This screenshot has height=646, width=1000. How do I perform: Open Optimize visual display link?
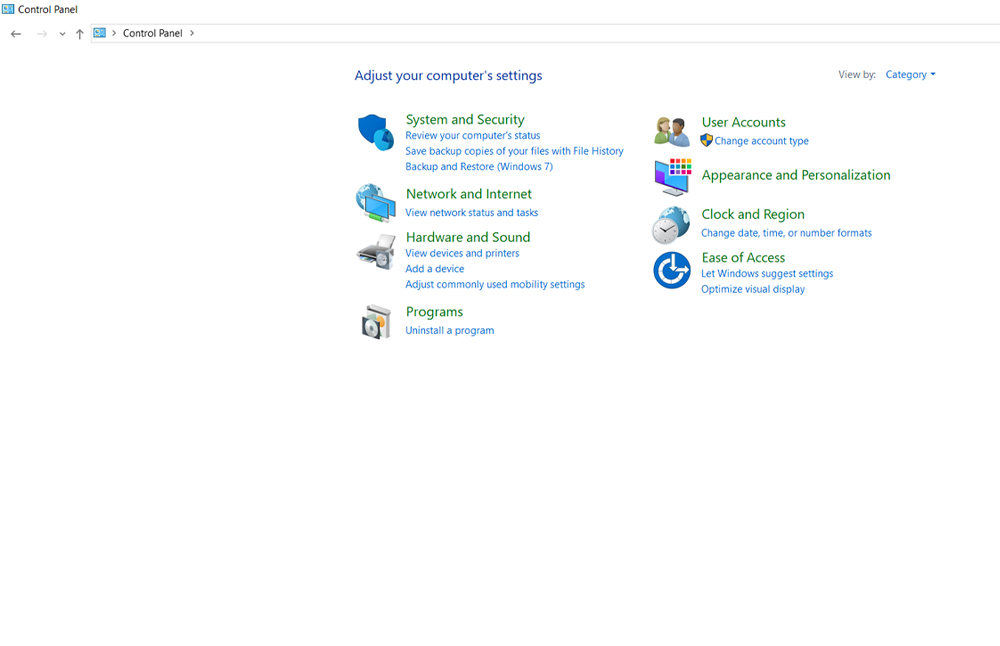tap(752, 289)
